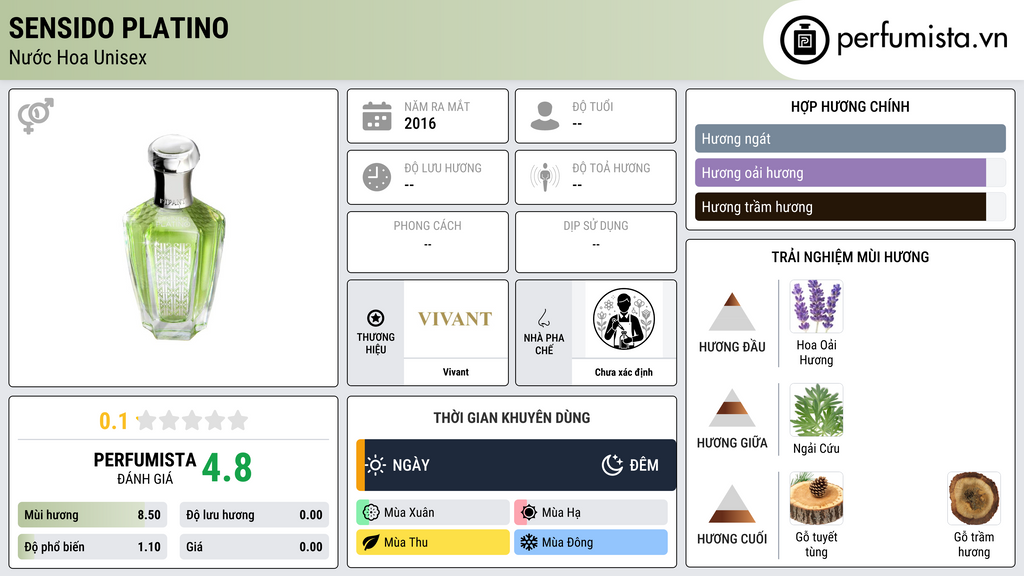Click the Hương đầu pyramid icon
Image resolution: width=1024 pixels, height=576 pixels.
[x=732, y=312]
